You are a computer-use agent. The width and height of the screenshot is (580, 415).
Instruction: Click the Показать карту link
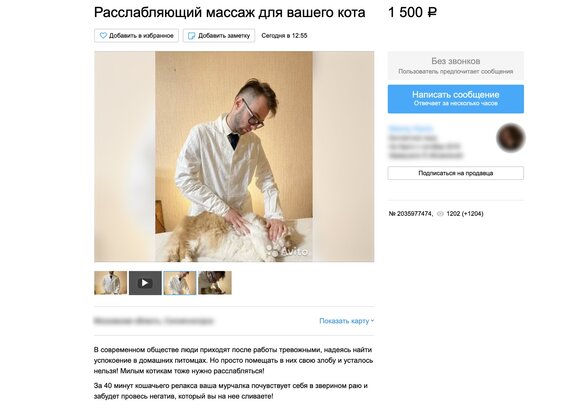click(344, 321)
